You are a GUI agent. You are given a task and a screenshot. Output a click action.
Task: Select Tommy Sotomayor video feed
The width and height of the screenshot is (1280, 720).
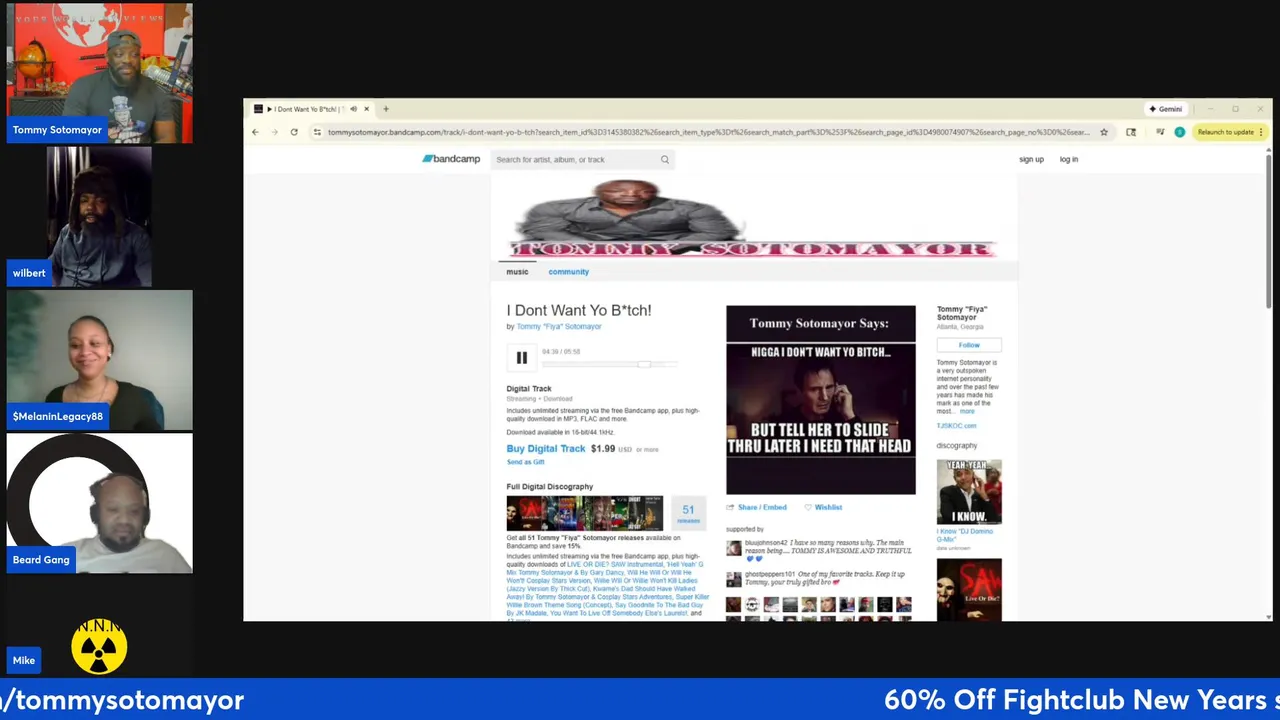(x=100, y=72)
